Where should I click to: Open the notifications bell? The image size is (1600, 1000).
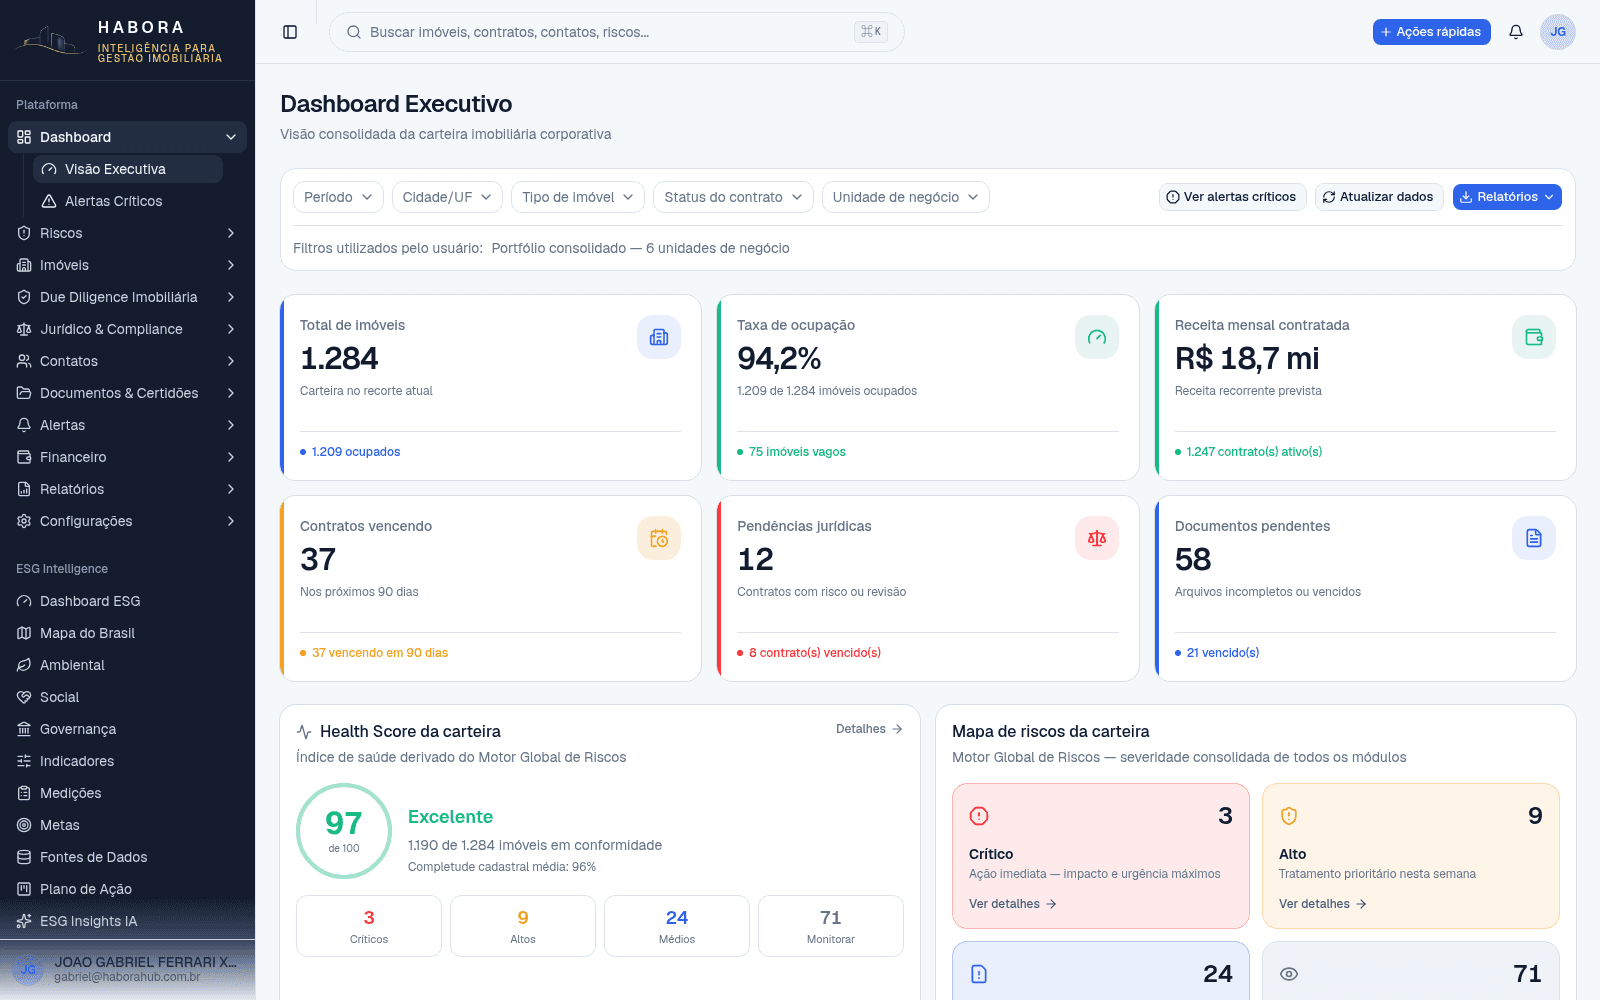(1516, 32)
